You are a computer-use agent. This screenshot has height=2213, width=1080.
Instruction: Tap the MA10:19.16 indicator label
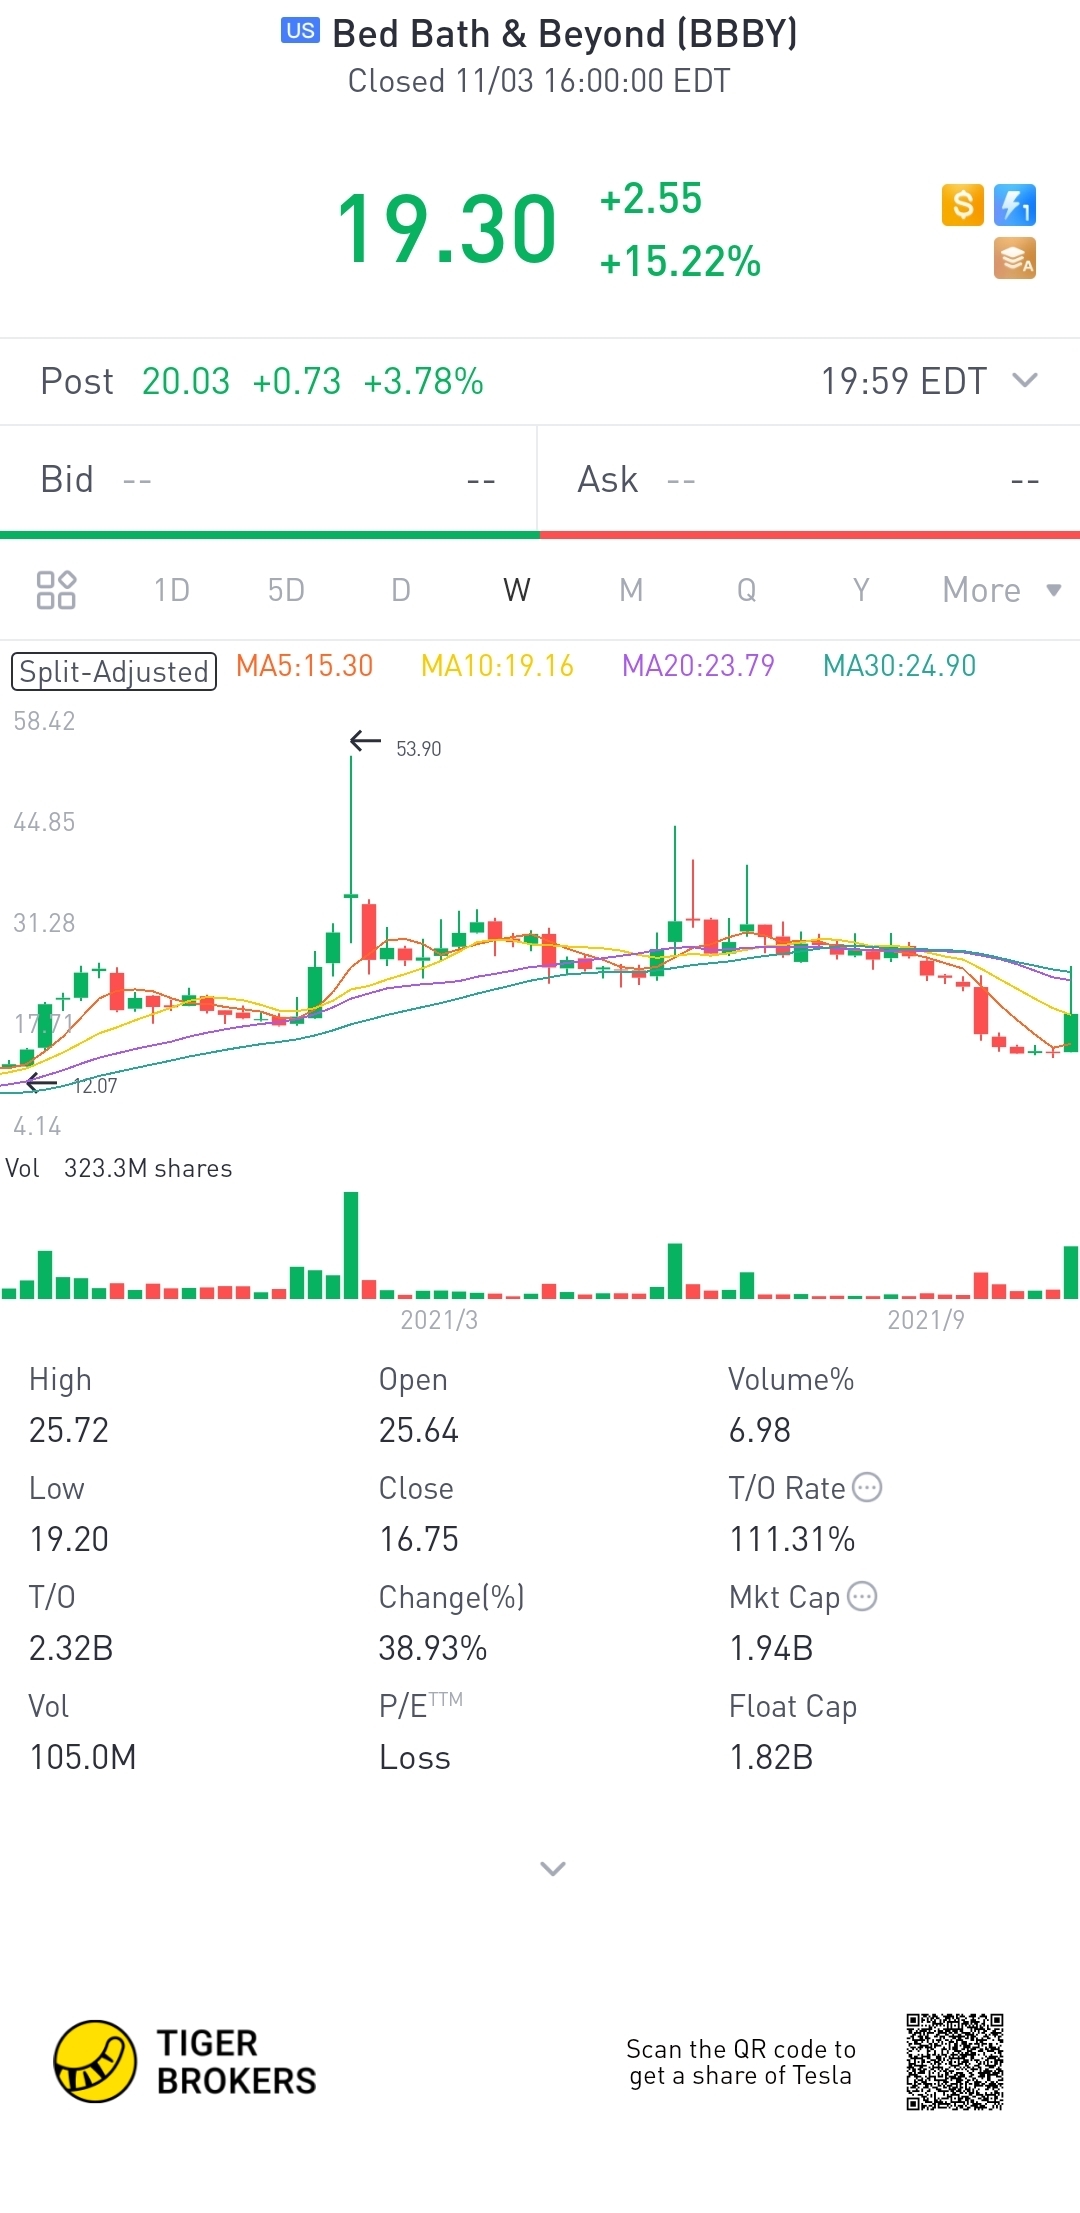pos(497,666)
